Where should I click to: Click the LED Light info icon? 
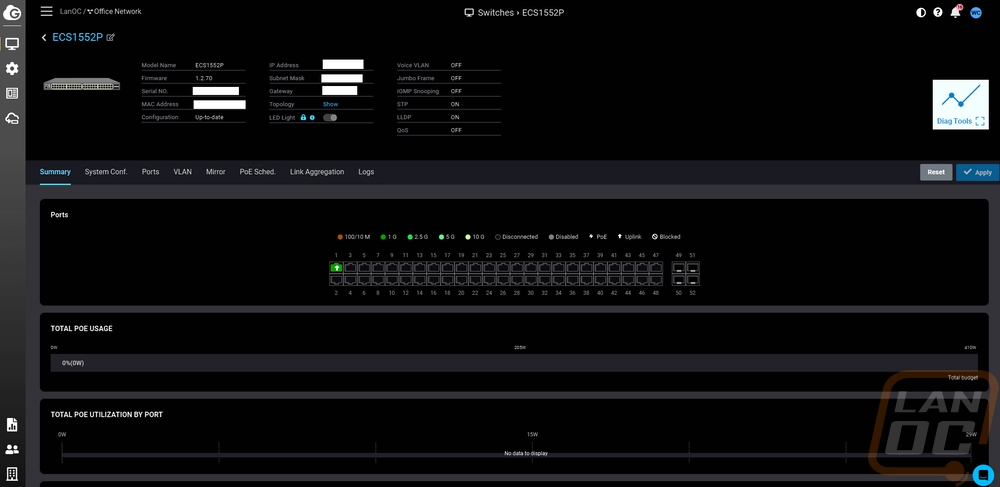312,117
